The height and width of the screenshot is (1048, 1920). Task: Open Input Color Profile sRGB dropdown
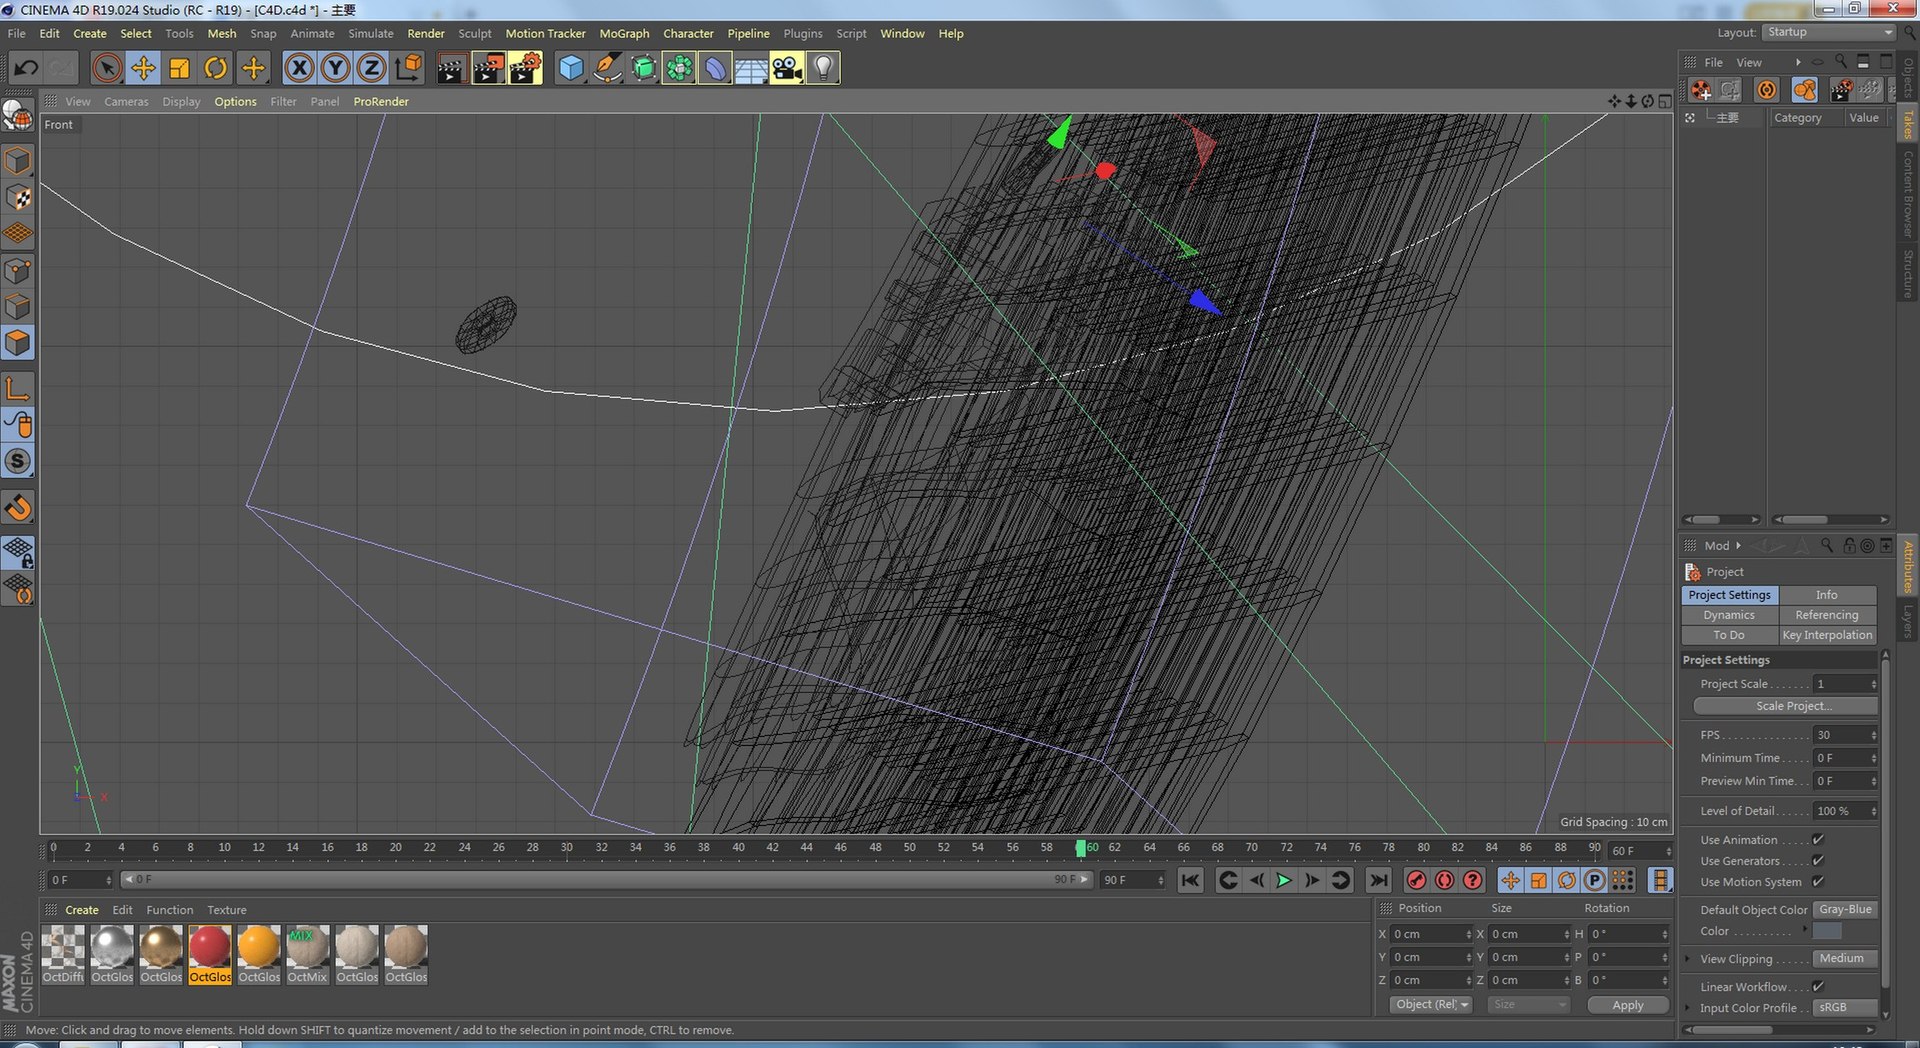[x=1846, y=1008]
